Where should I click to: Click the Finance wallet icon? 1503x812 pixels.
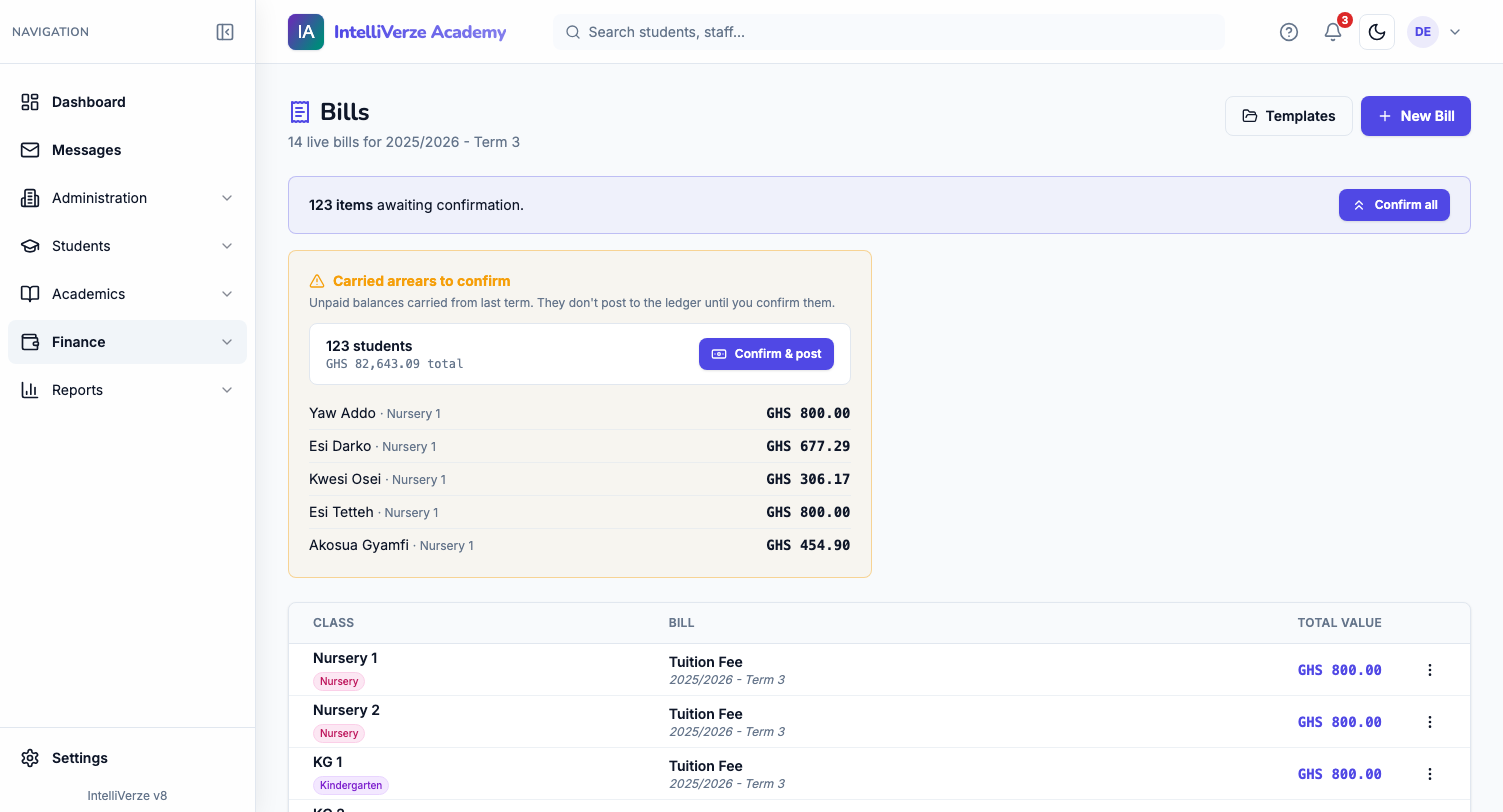tap(30, 342)
